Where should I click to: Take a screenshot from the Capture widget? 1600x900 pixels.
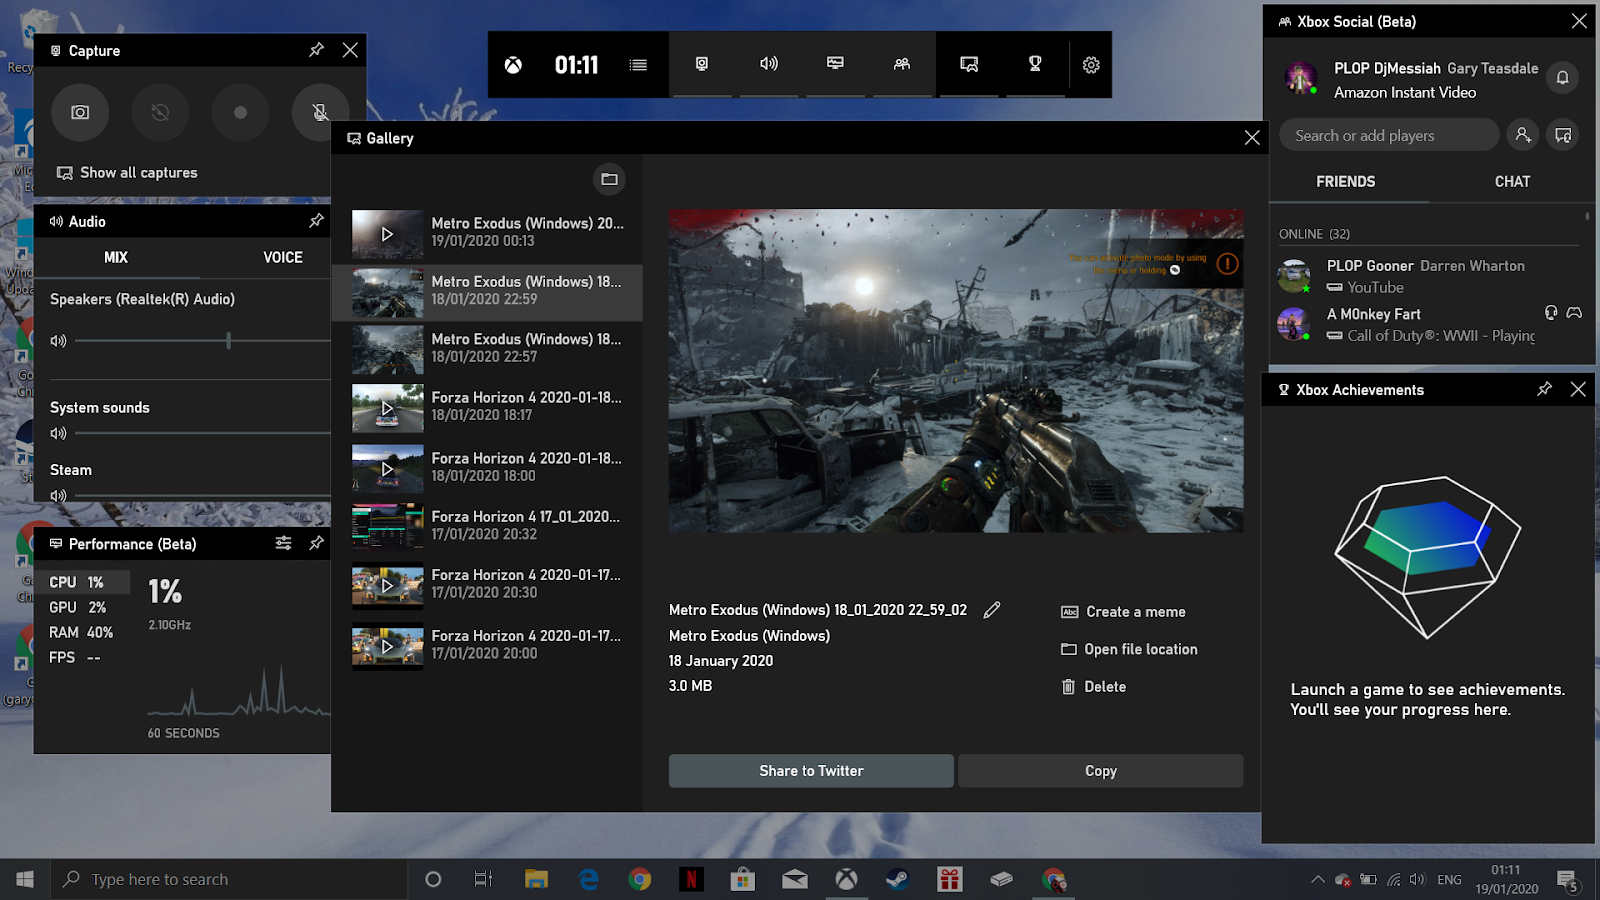click(80, 113)
